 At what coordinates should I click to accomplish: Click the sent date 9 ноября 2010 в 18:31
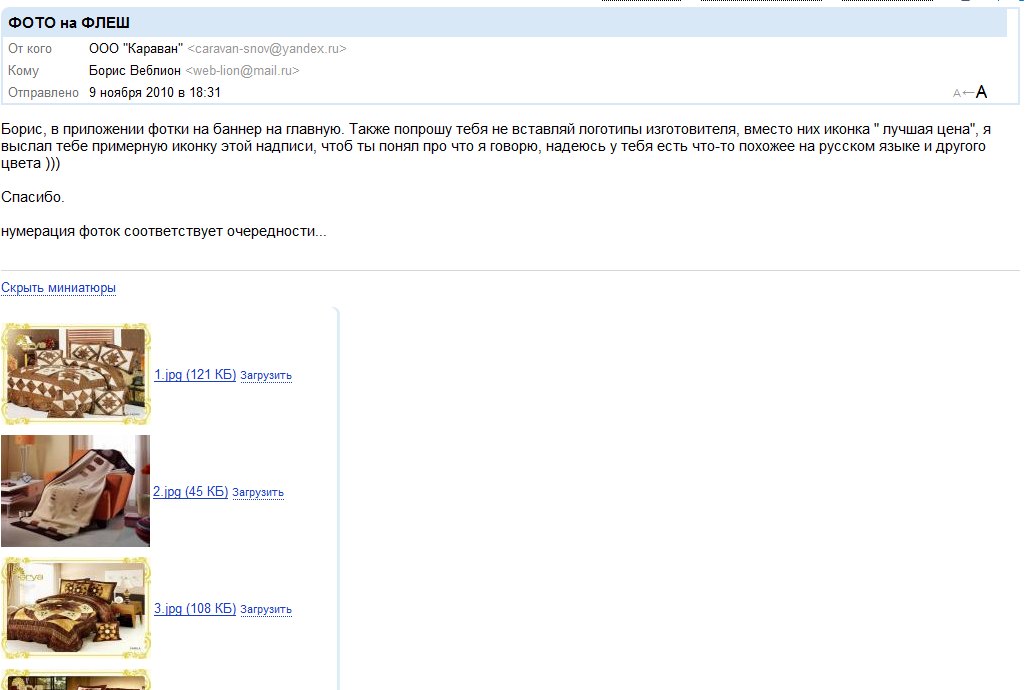[155, 93]
